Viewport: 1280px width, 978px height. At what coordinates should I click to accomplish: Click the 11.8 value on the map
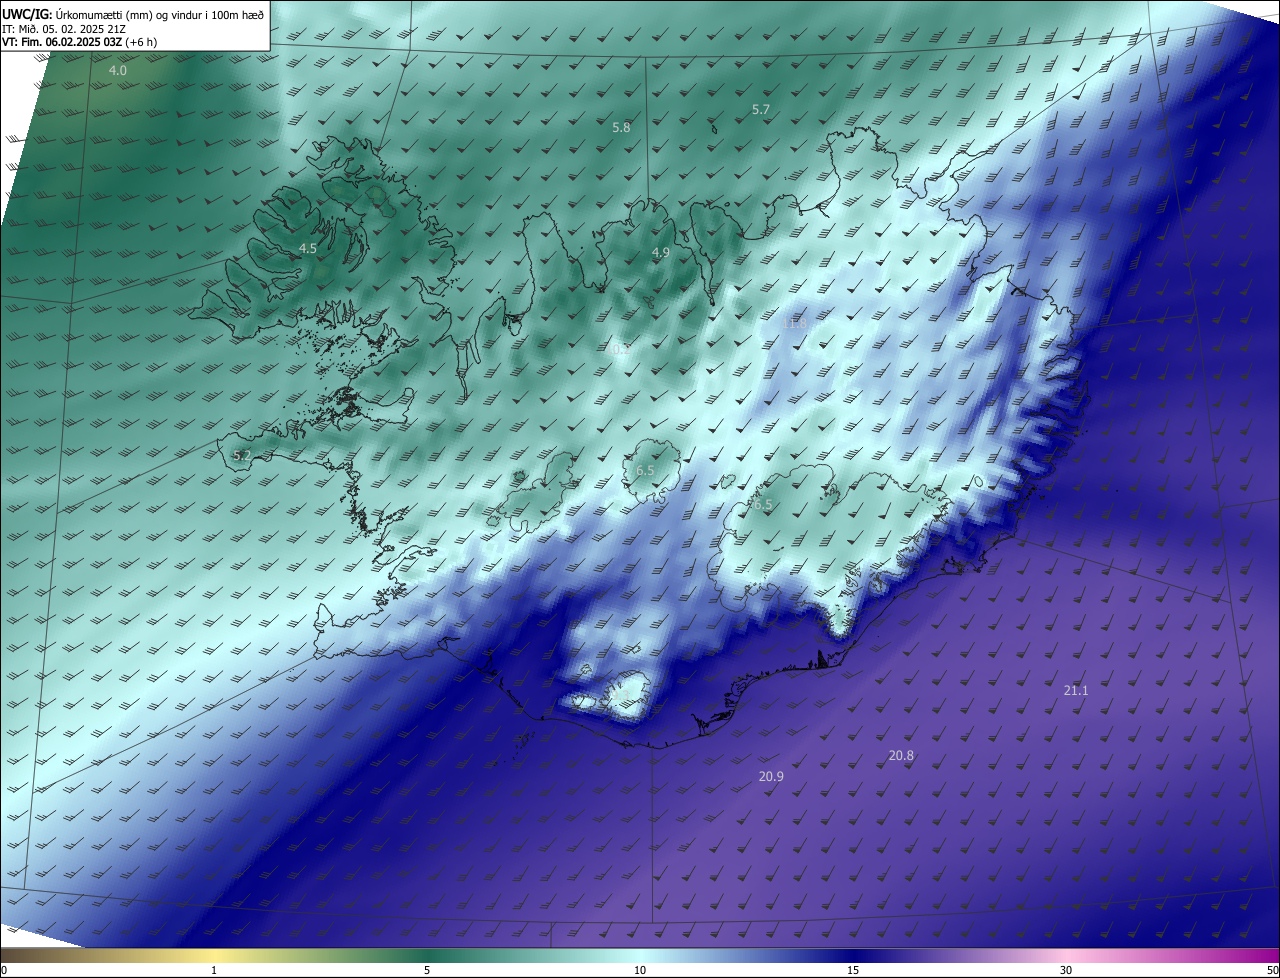click(794, 324)
